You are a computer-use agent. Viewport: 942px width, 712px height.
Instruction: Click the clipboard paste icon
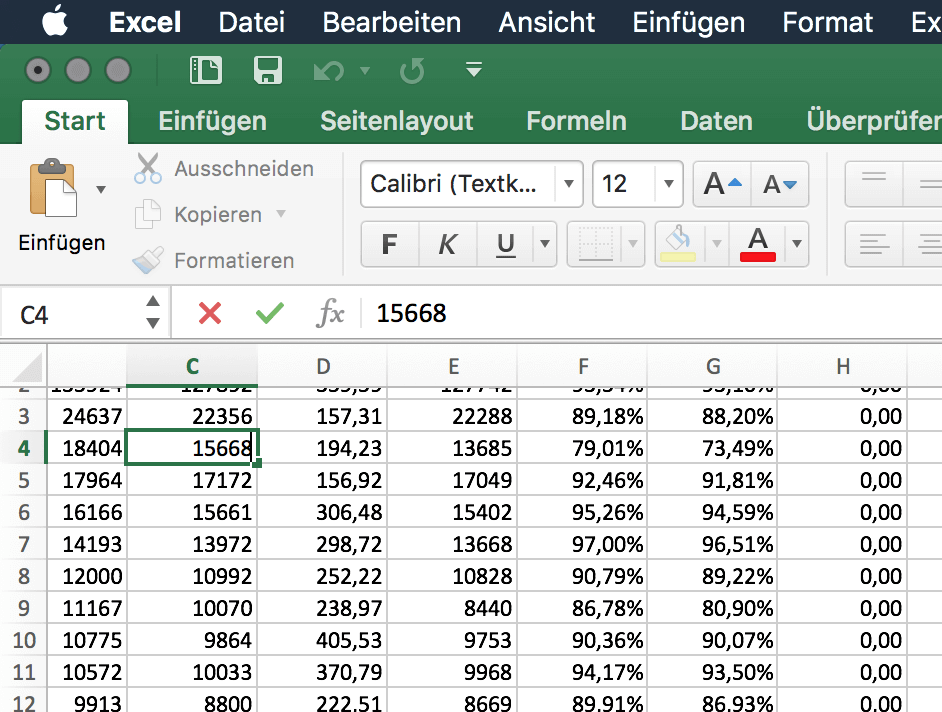pos(53,188)
